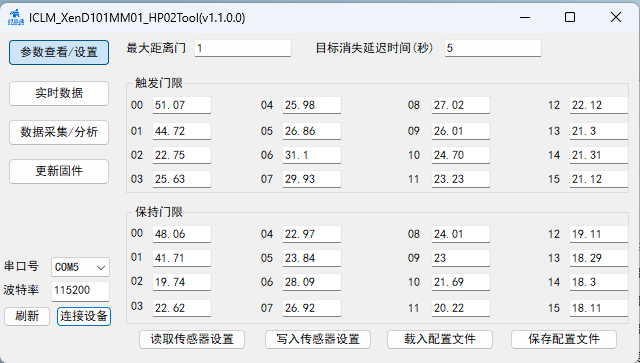Image resolution: width=640 pixels, height=363 pixels.
Task: Click 保持门限 gate 11 field 20.22
Action: click(461, 308)
